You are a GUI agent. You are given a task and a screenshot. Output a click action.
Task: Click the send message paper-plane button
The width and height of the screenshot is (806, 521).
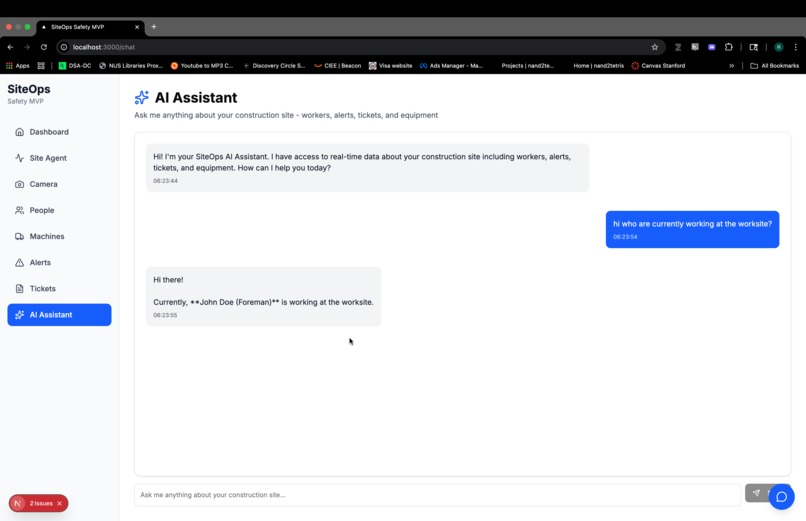[x=757, y=493]
